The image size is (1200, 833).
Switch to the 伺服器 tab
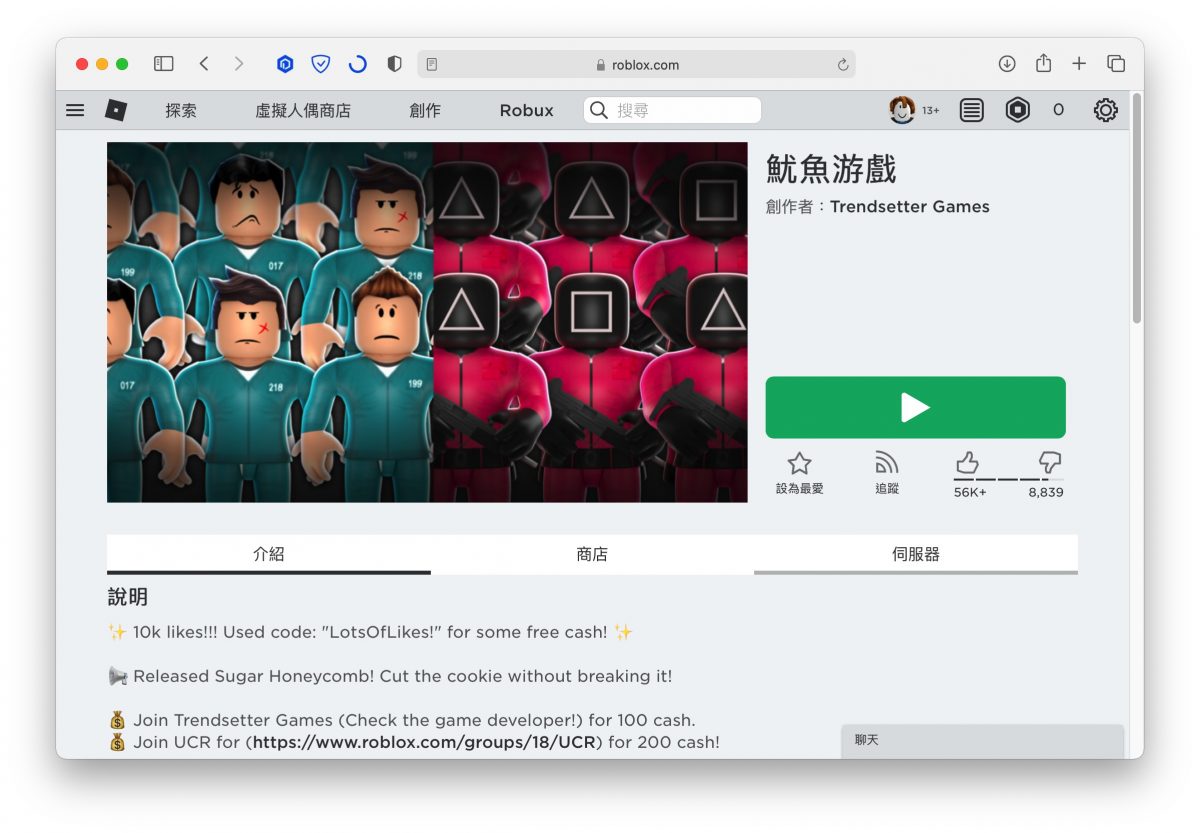click(916, 554)
